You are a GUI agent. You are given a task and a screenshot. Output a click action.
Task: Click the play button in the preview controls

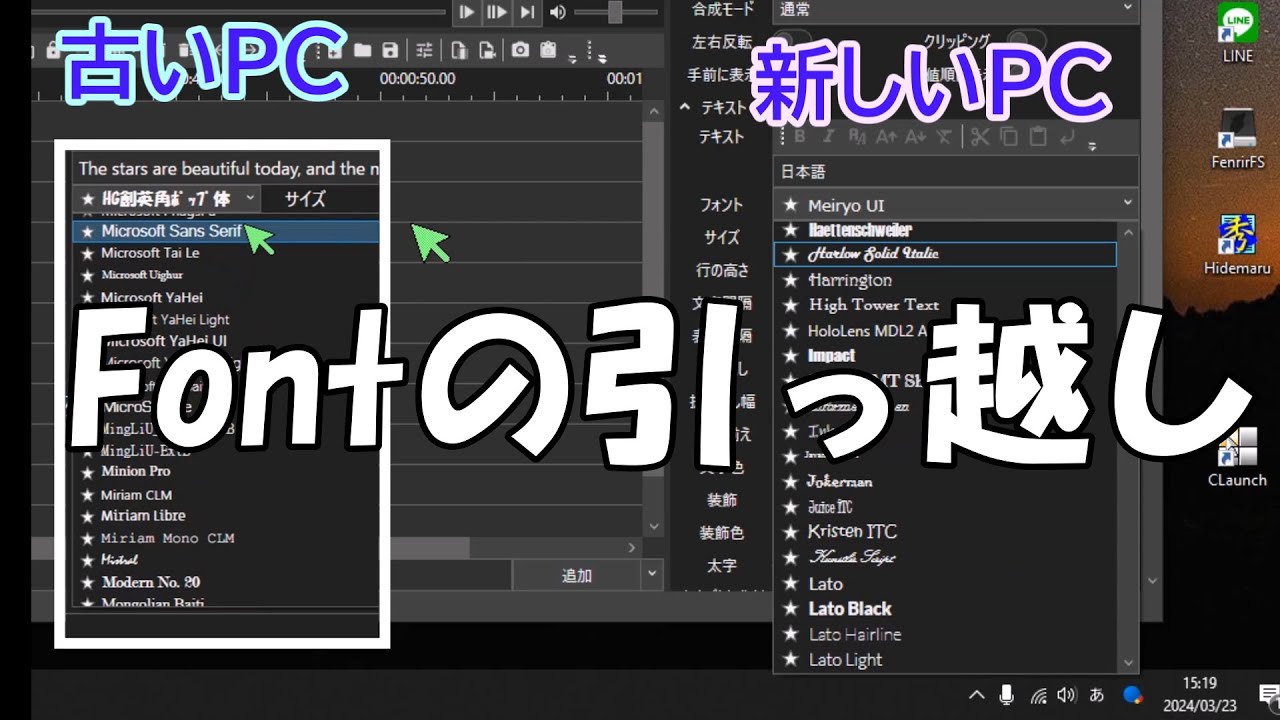click(x=466, y=12)
